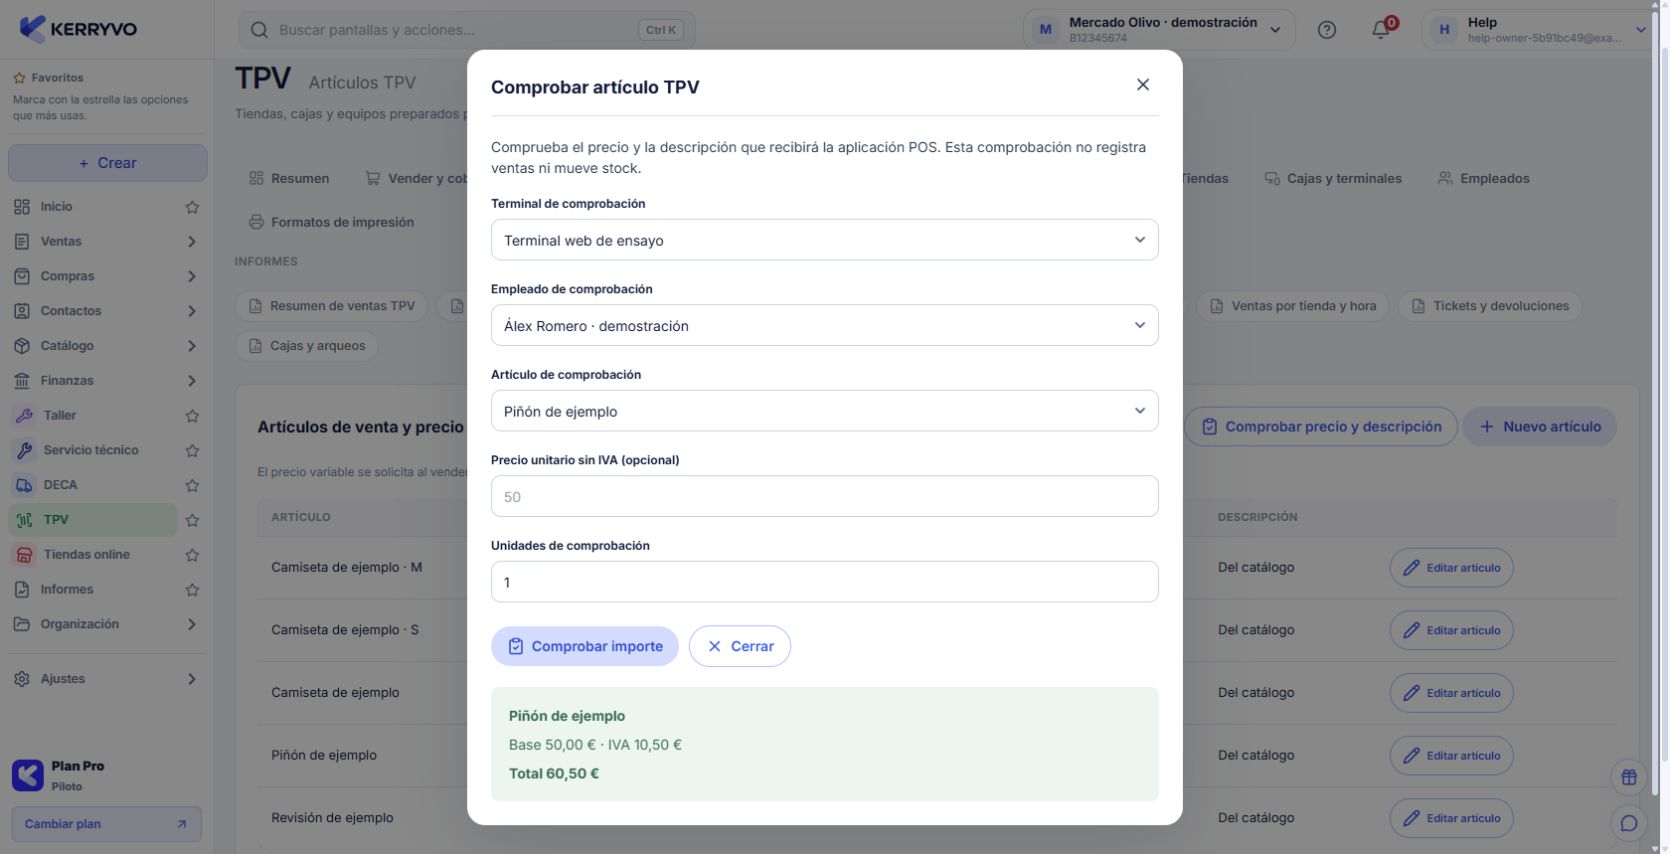Open the Finanzas sidebar item
The image size is (1670, 854).
click(107, 381)
